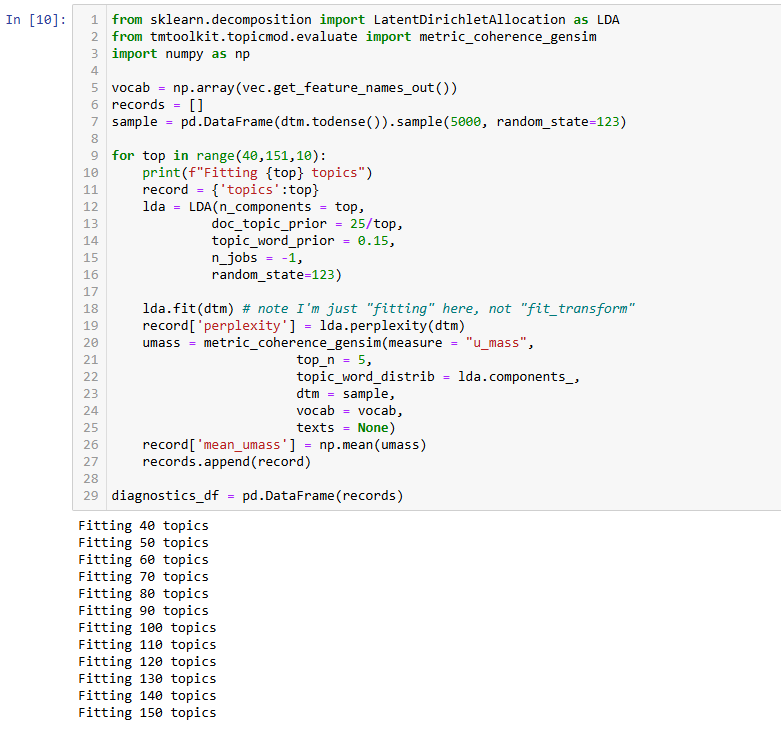This screenshot has height=730, width=781.
Task: Click output line 'Fitting 100 topics'
Action: click(x=147, y=627)
